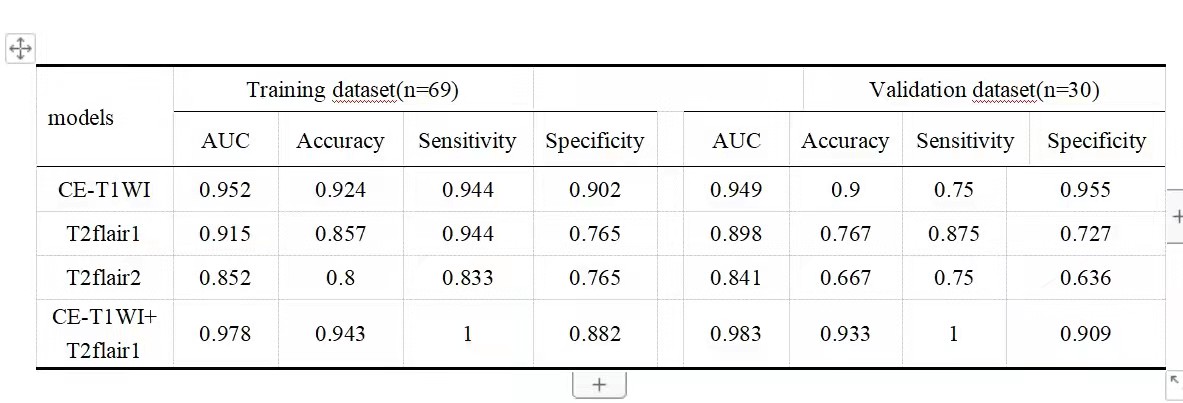Click the plus button below the table
1183x403 pixels.
coord(599,385)
